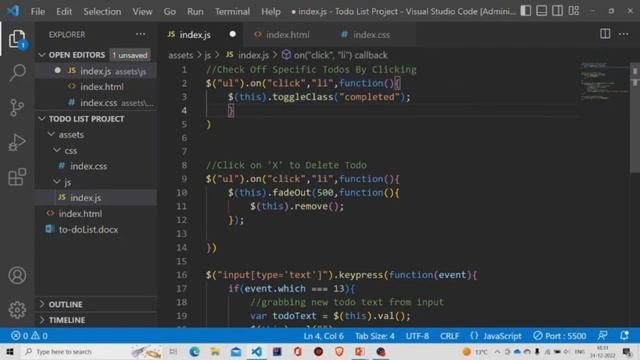640x360 pixels.
Task: Open the Run menu
Action: pos(195,11)
